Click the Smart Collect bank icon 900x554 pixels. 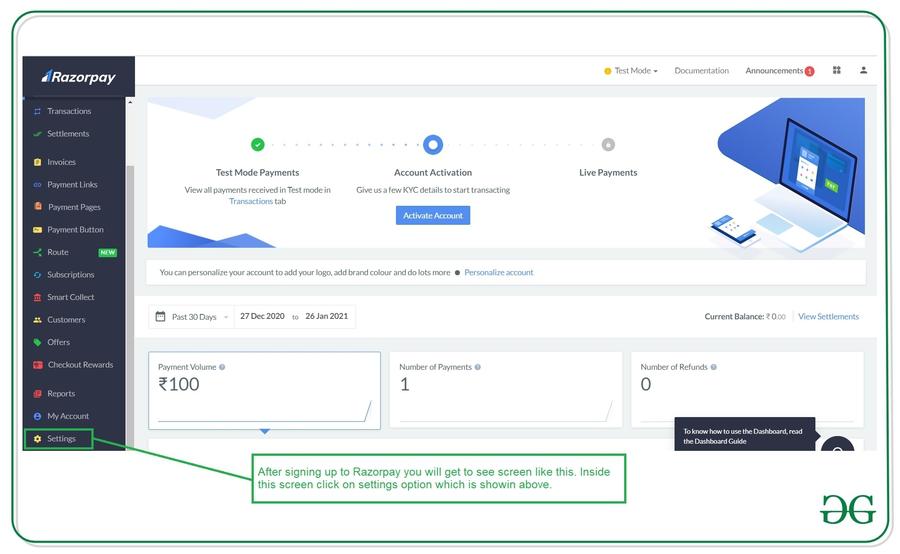pos(37,297)
